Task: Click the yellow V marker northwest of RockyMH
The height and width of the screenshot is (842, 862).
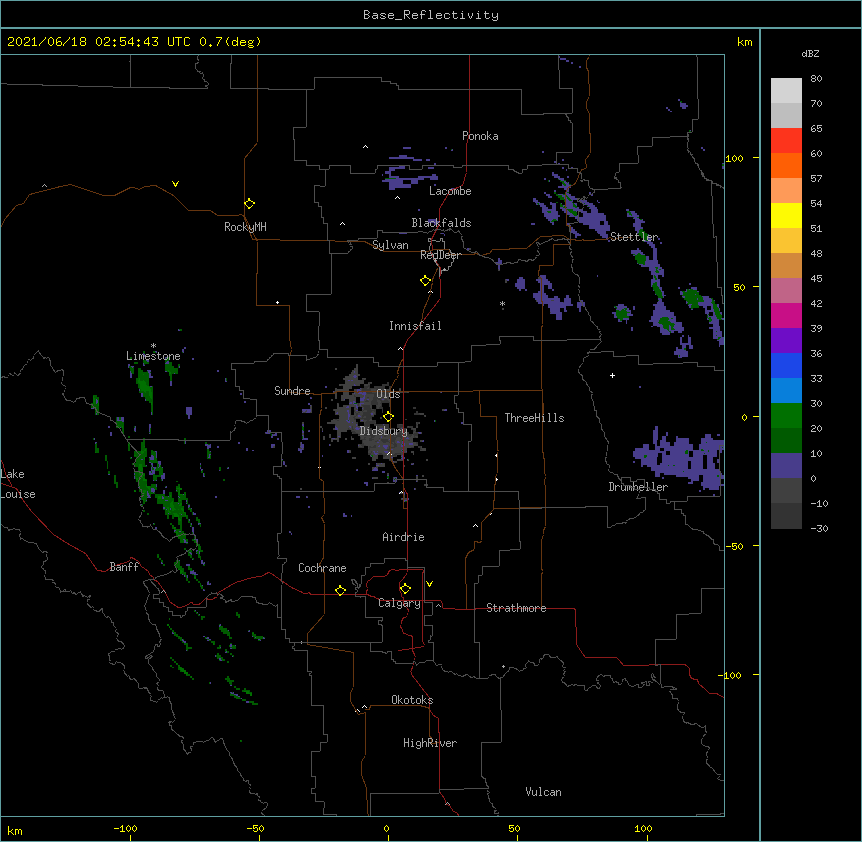Action: pos(175,184)
